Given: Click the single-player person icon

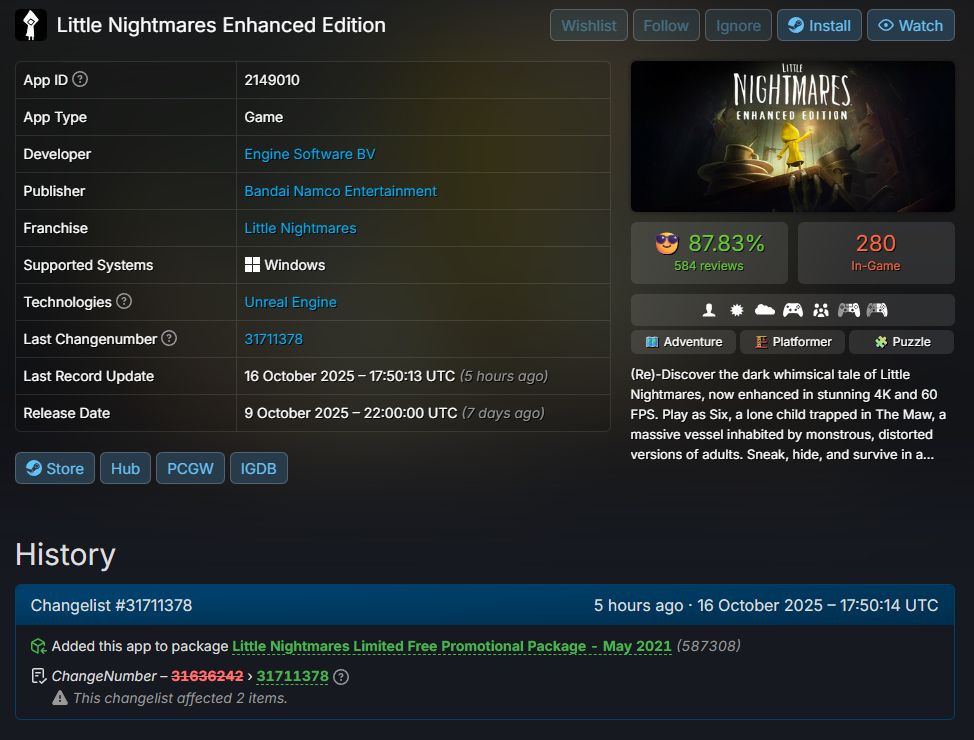Looking at the screenshot, I should pyautogui.click(x=709, y=309).
